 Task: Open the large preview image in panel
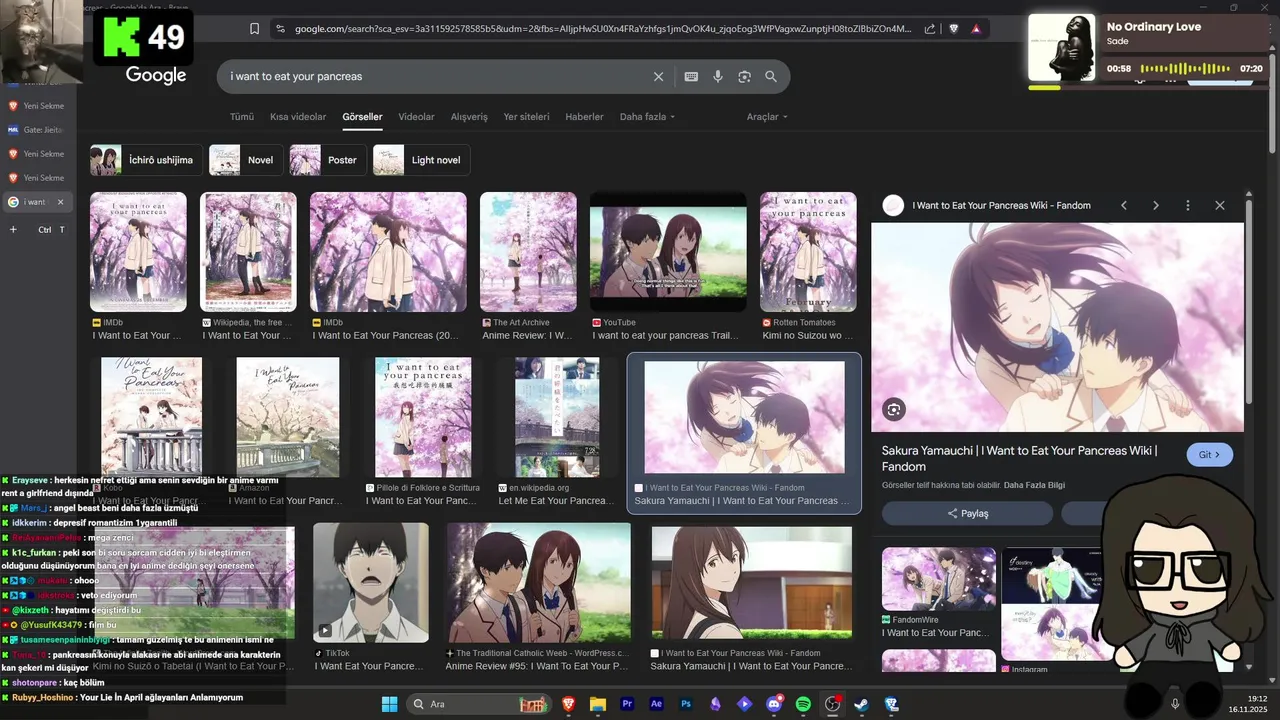[x=1058, y=327]
